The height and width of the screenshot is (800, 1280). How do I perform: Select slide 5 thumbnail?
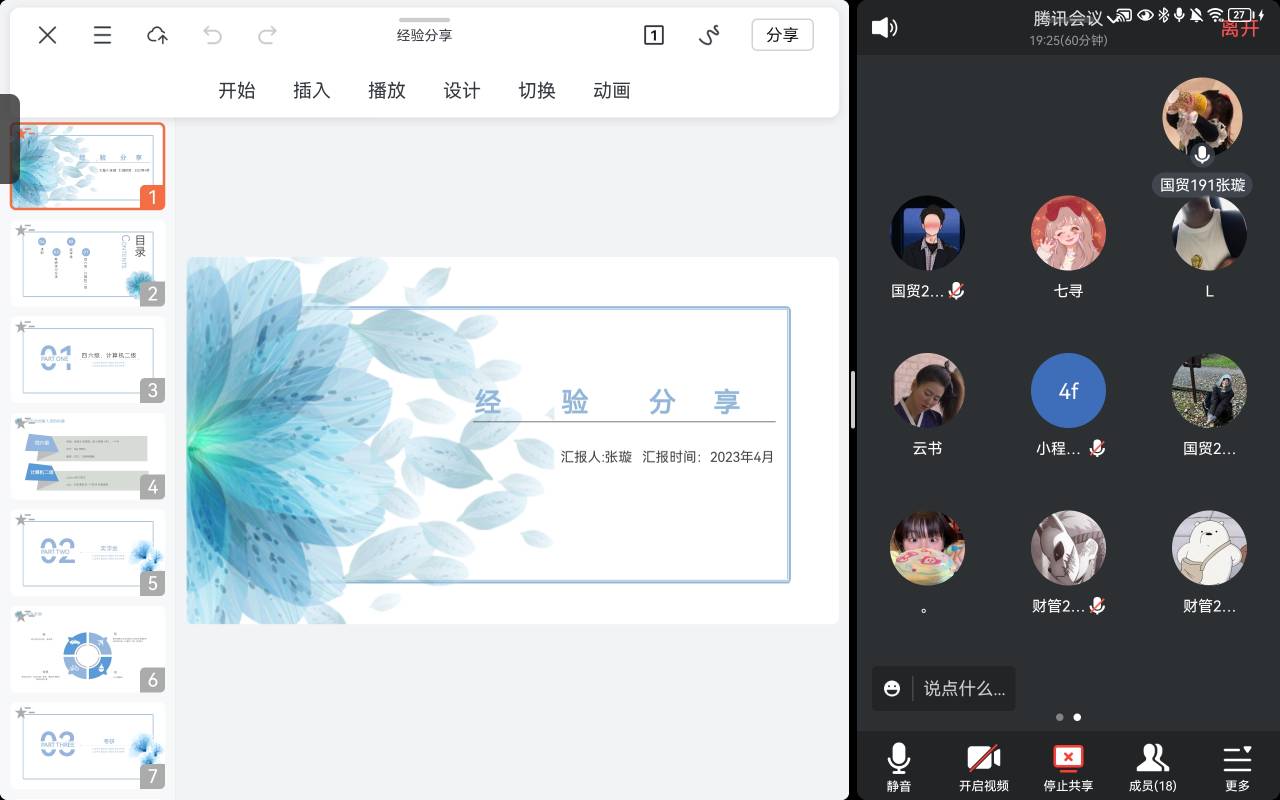pyautogui.click(x=88, y=553)
